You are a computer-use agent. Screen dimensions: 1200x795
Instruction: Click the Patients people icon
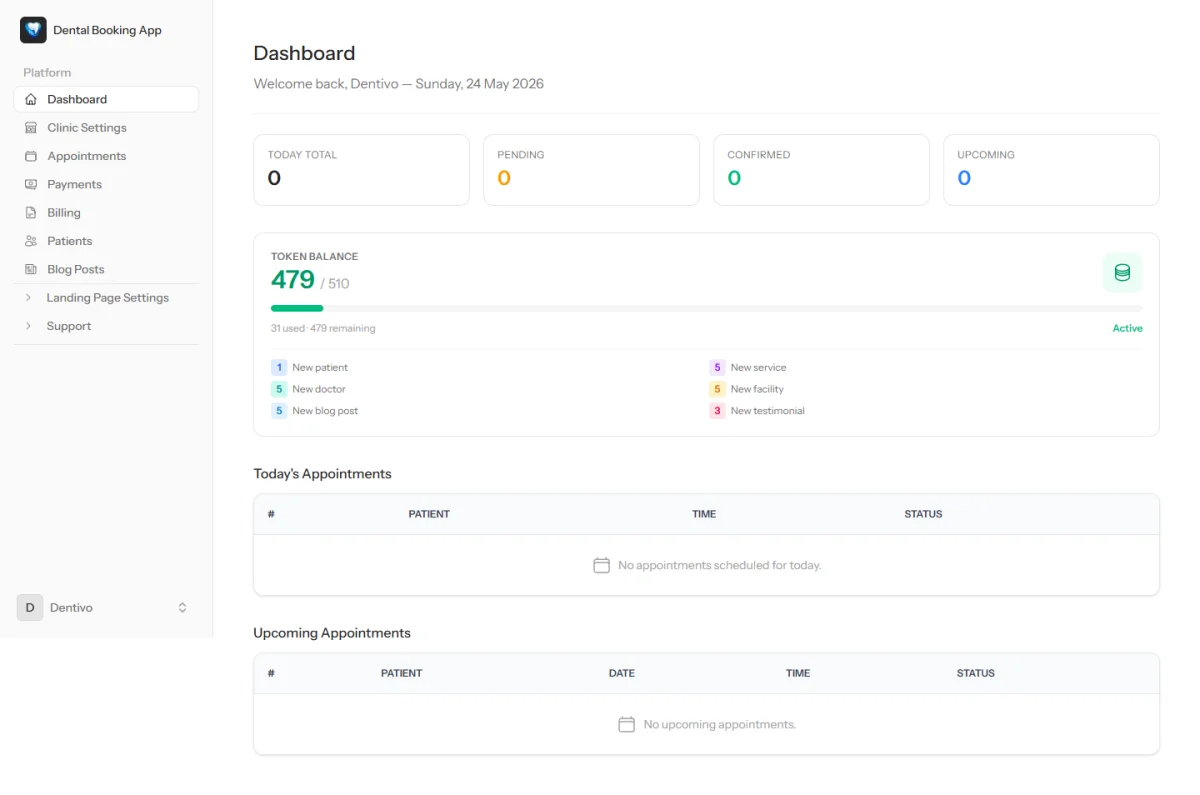coord(31,241)
